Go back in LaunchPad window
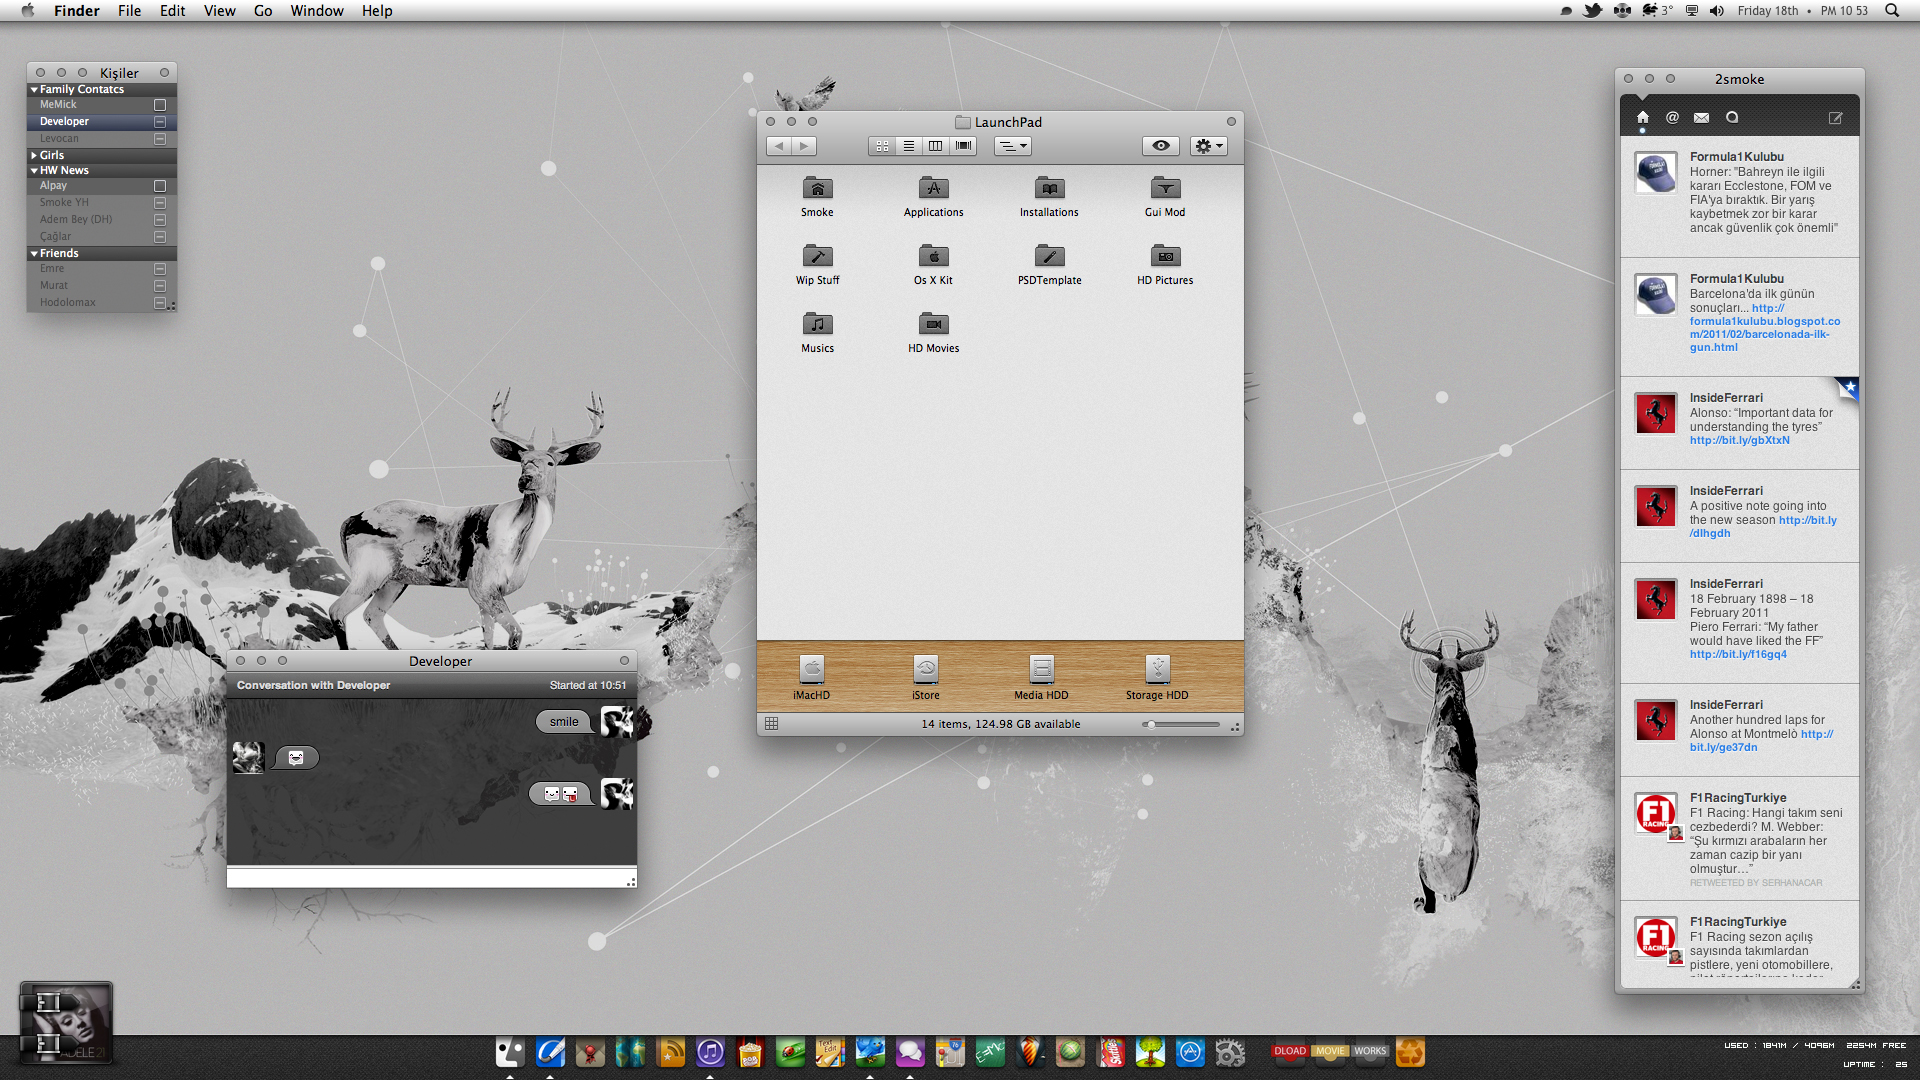Image resolution: width=1920 pixels, height=1080 pixels. 779,146
